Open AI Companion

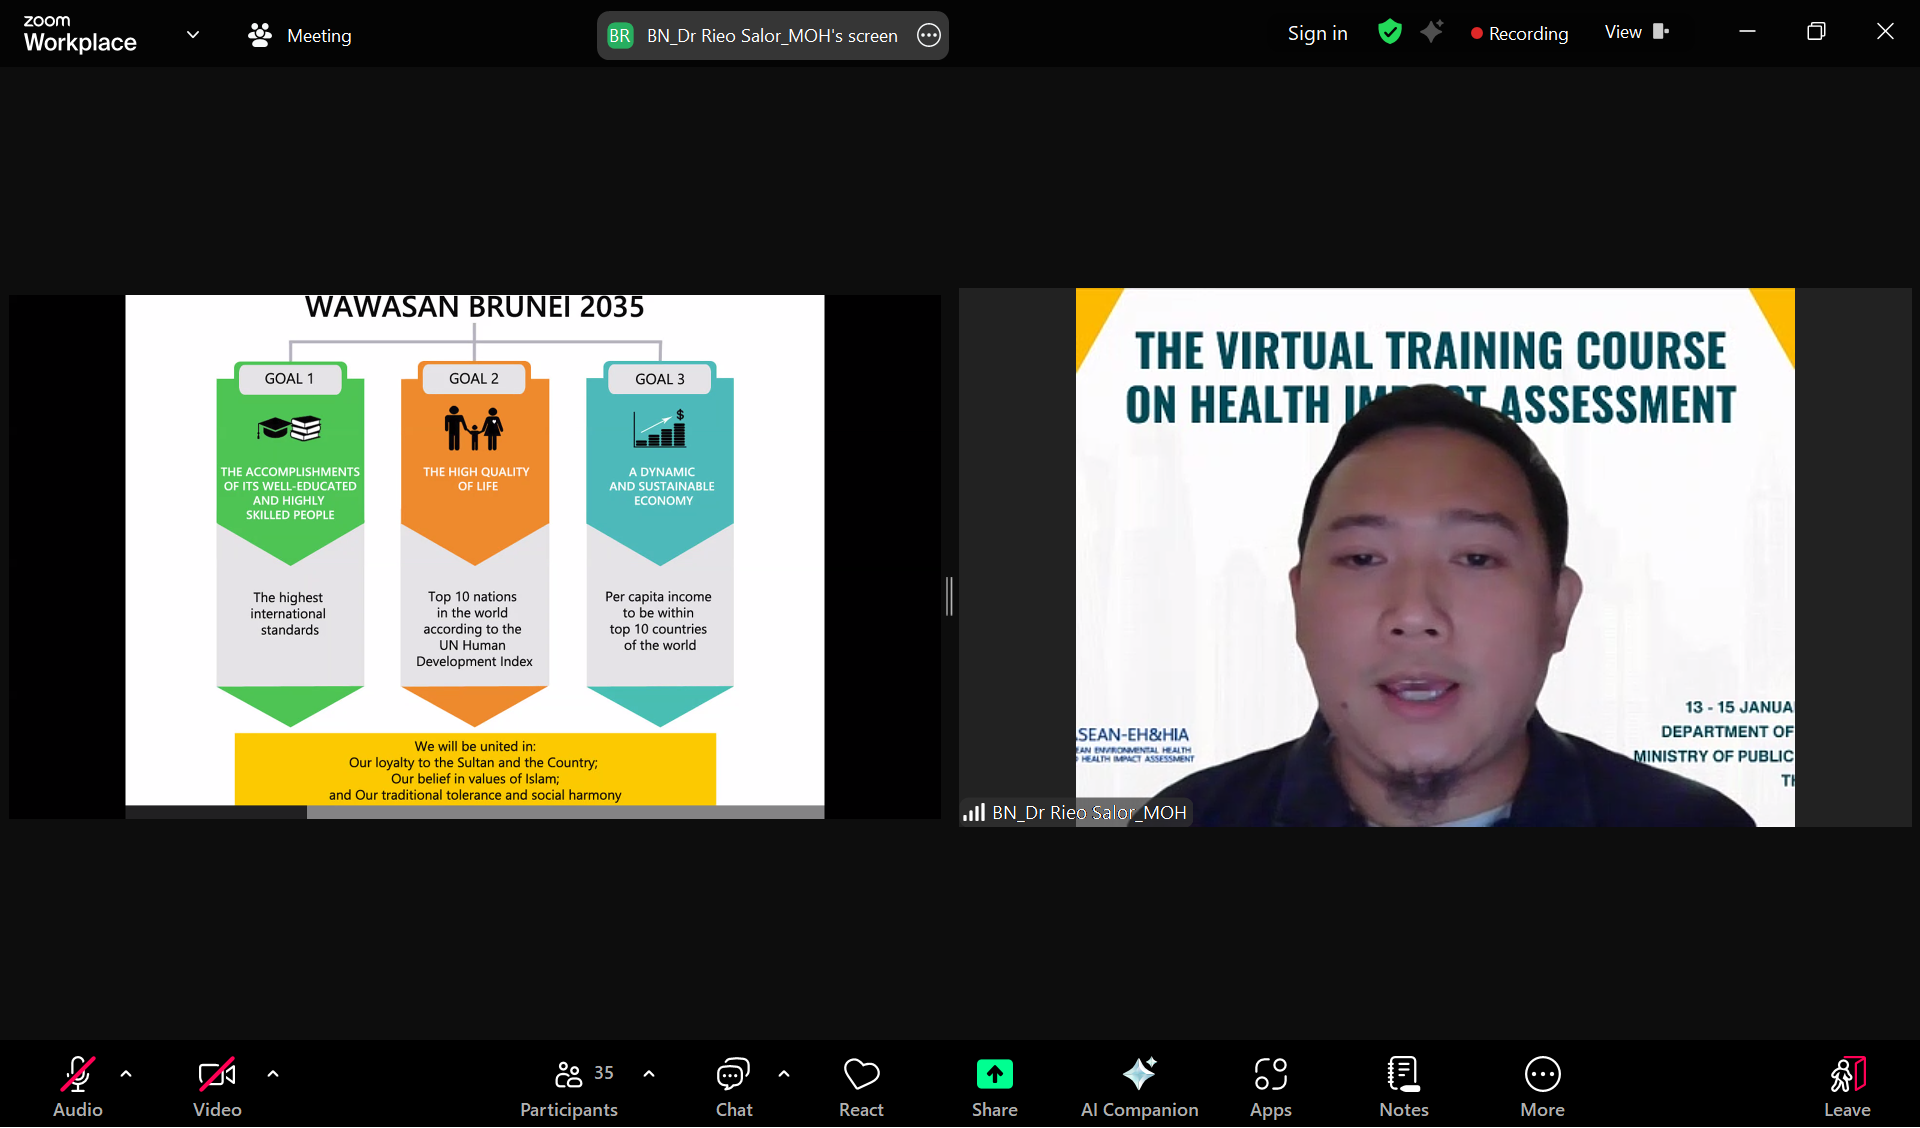coord(1139,1086)
